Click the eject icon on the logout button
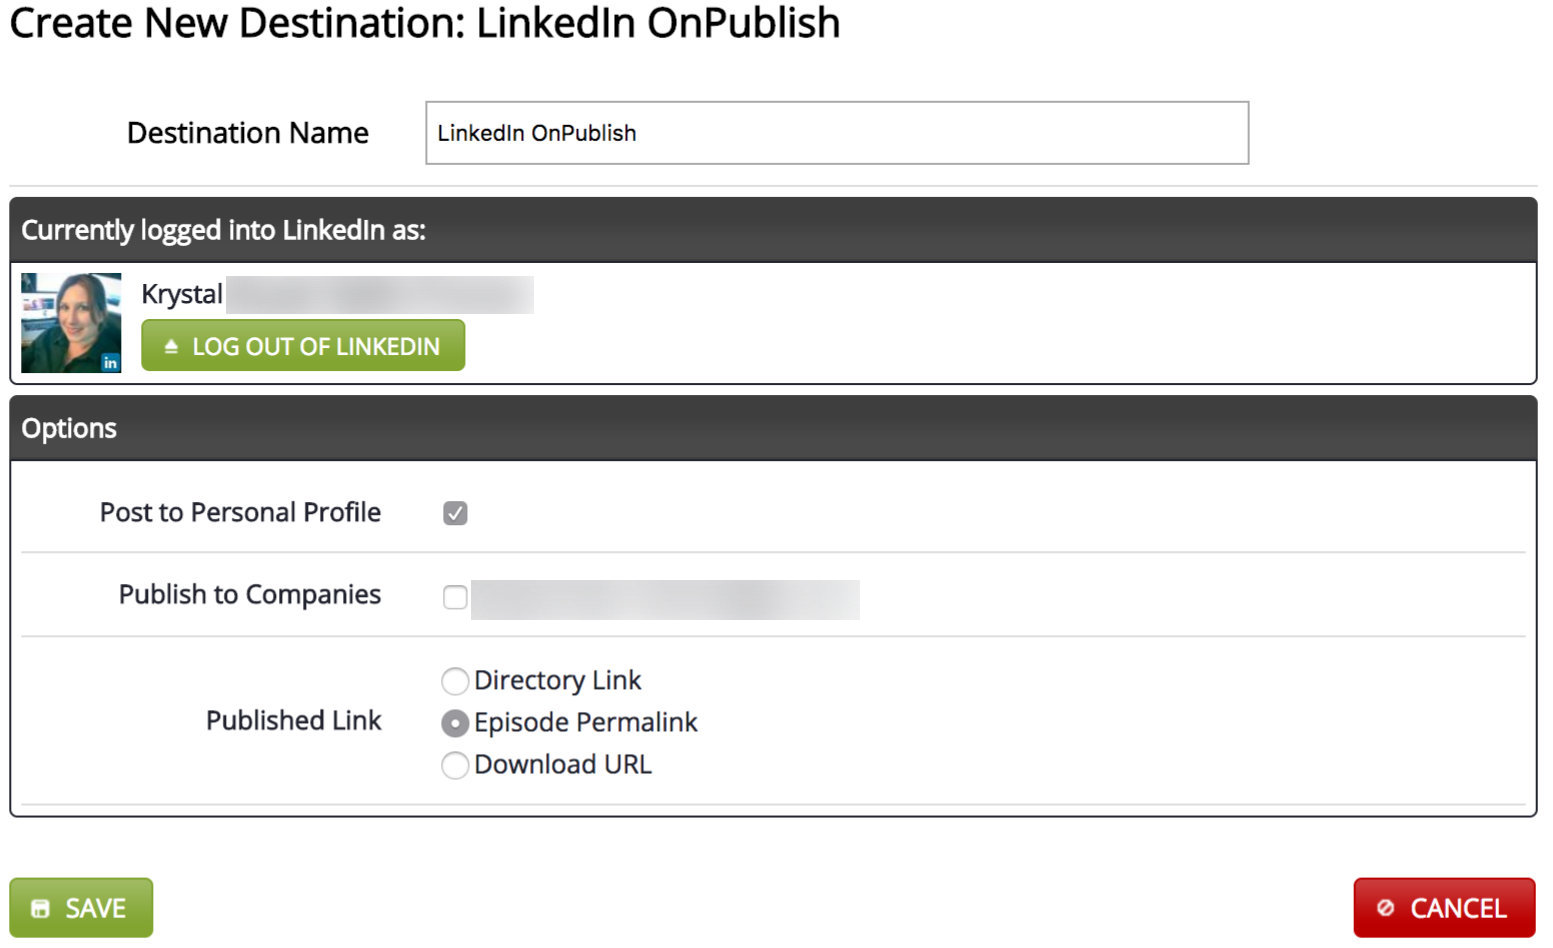This screenshot has height=948, width=1553. coord(171,346)
